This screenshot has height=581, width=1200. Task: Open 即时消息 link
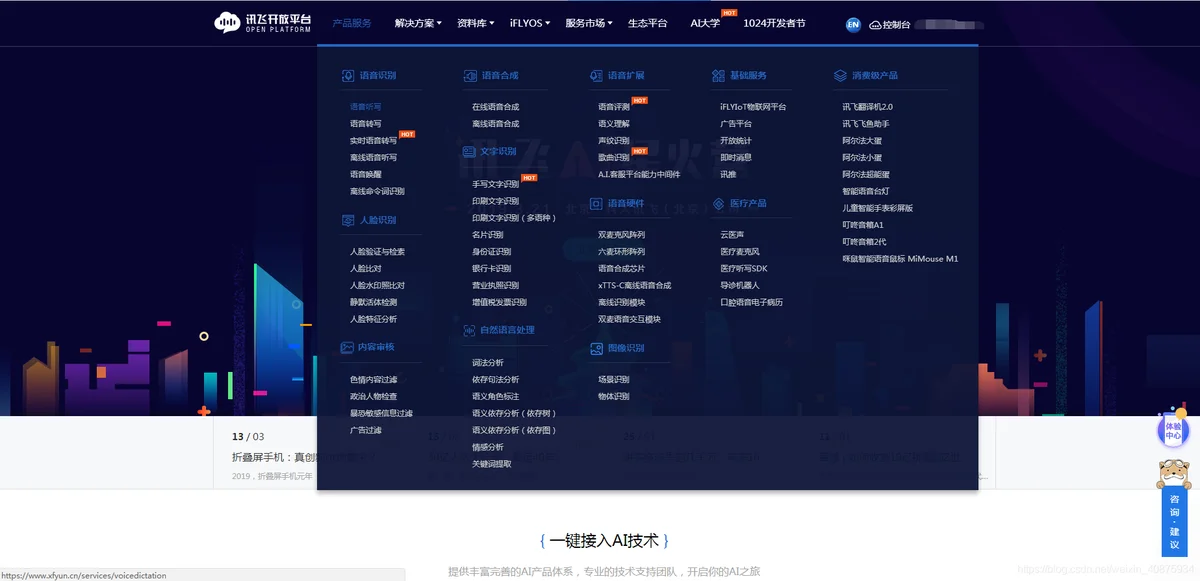click(x=736, y=158)
